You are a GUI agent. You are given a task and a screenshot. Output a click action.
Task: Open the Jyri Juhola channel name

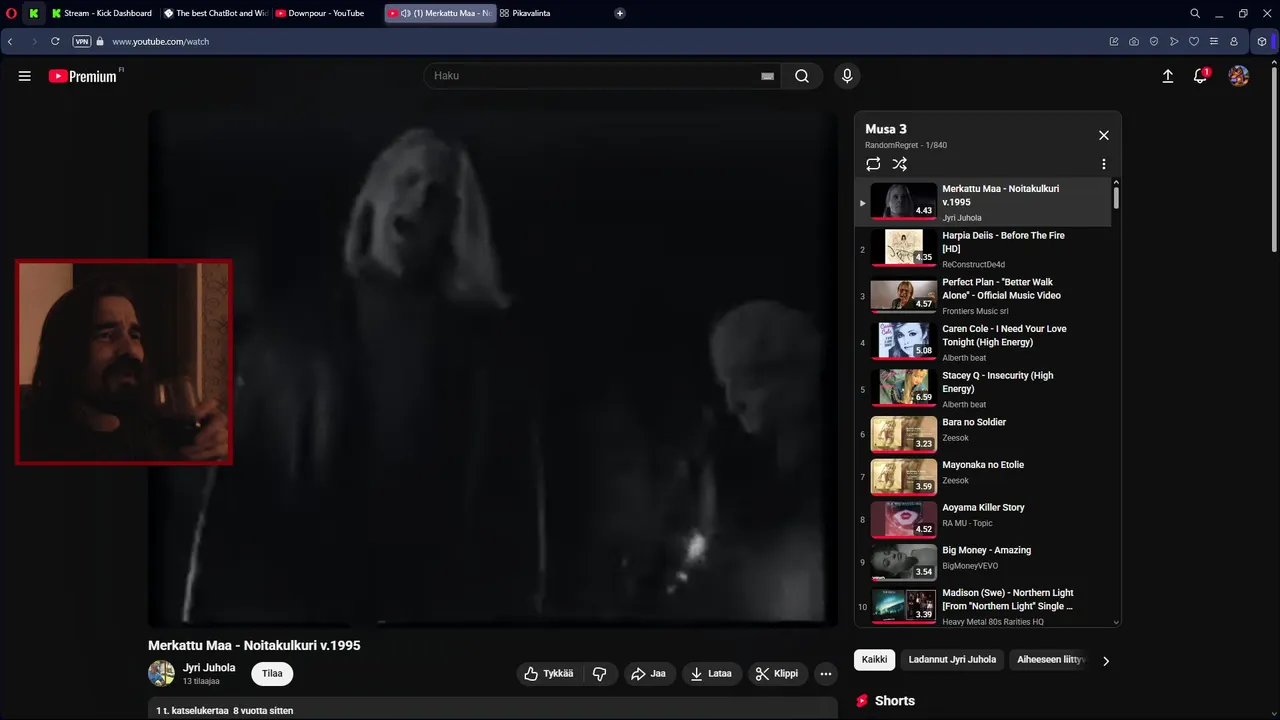point(209,668)
